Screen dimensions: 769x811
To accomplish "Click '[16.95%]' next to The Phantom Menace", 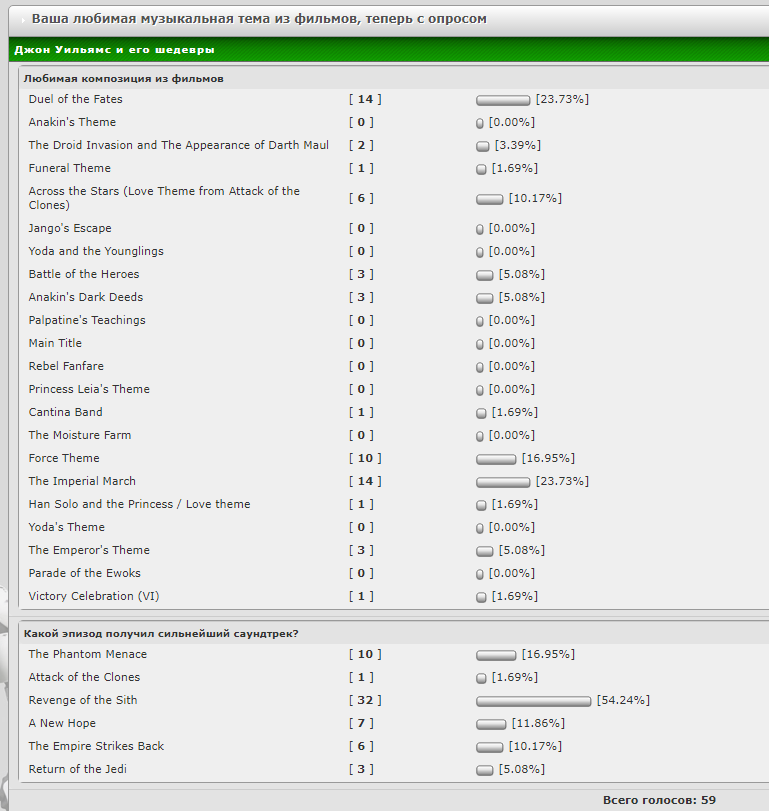I will [x=548, y=654].
